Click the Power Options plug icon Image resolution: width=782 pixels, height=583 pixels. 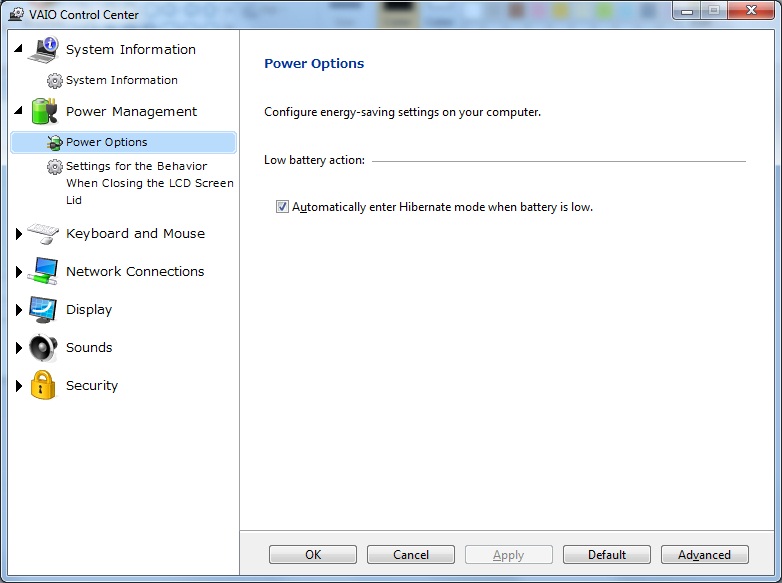tap(54, 143)
